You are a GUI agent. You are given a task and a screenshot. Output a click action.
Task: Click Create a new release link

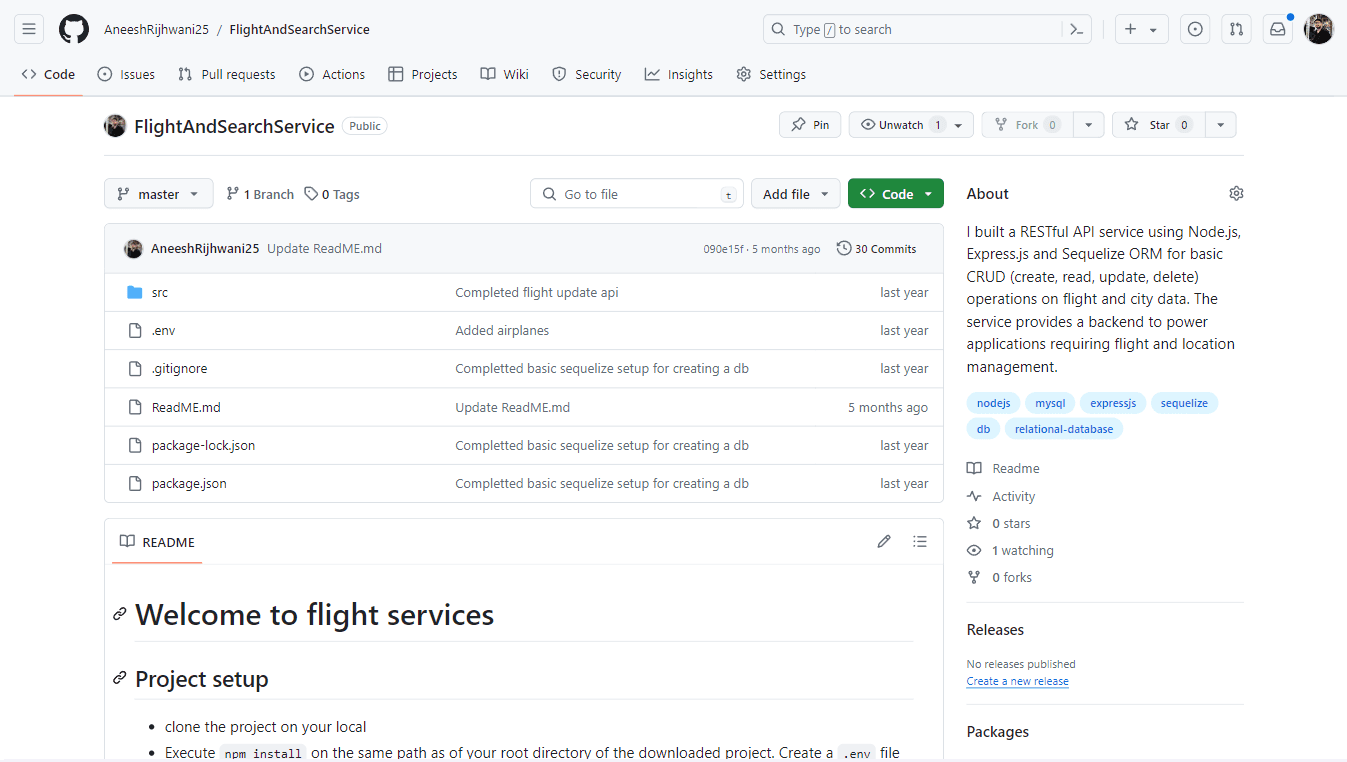click(x=1017, y=681)
